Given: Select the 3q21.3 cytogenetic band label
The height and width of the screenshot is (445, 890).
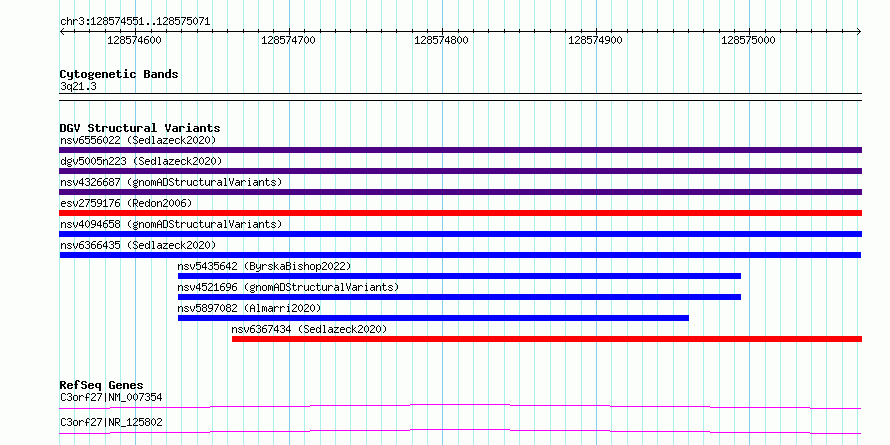Looking at the screenshot, I should 78,86.
